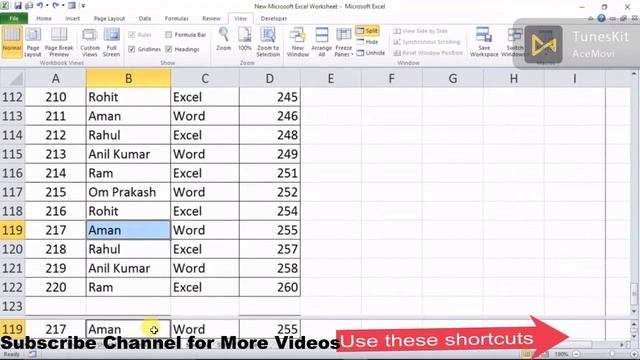Select row 123 header
Image resolution: width=640 pixels, height=360 pixels.
(x=12, y=306)
